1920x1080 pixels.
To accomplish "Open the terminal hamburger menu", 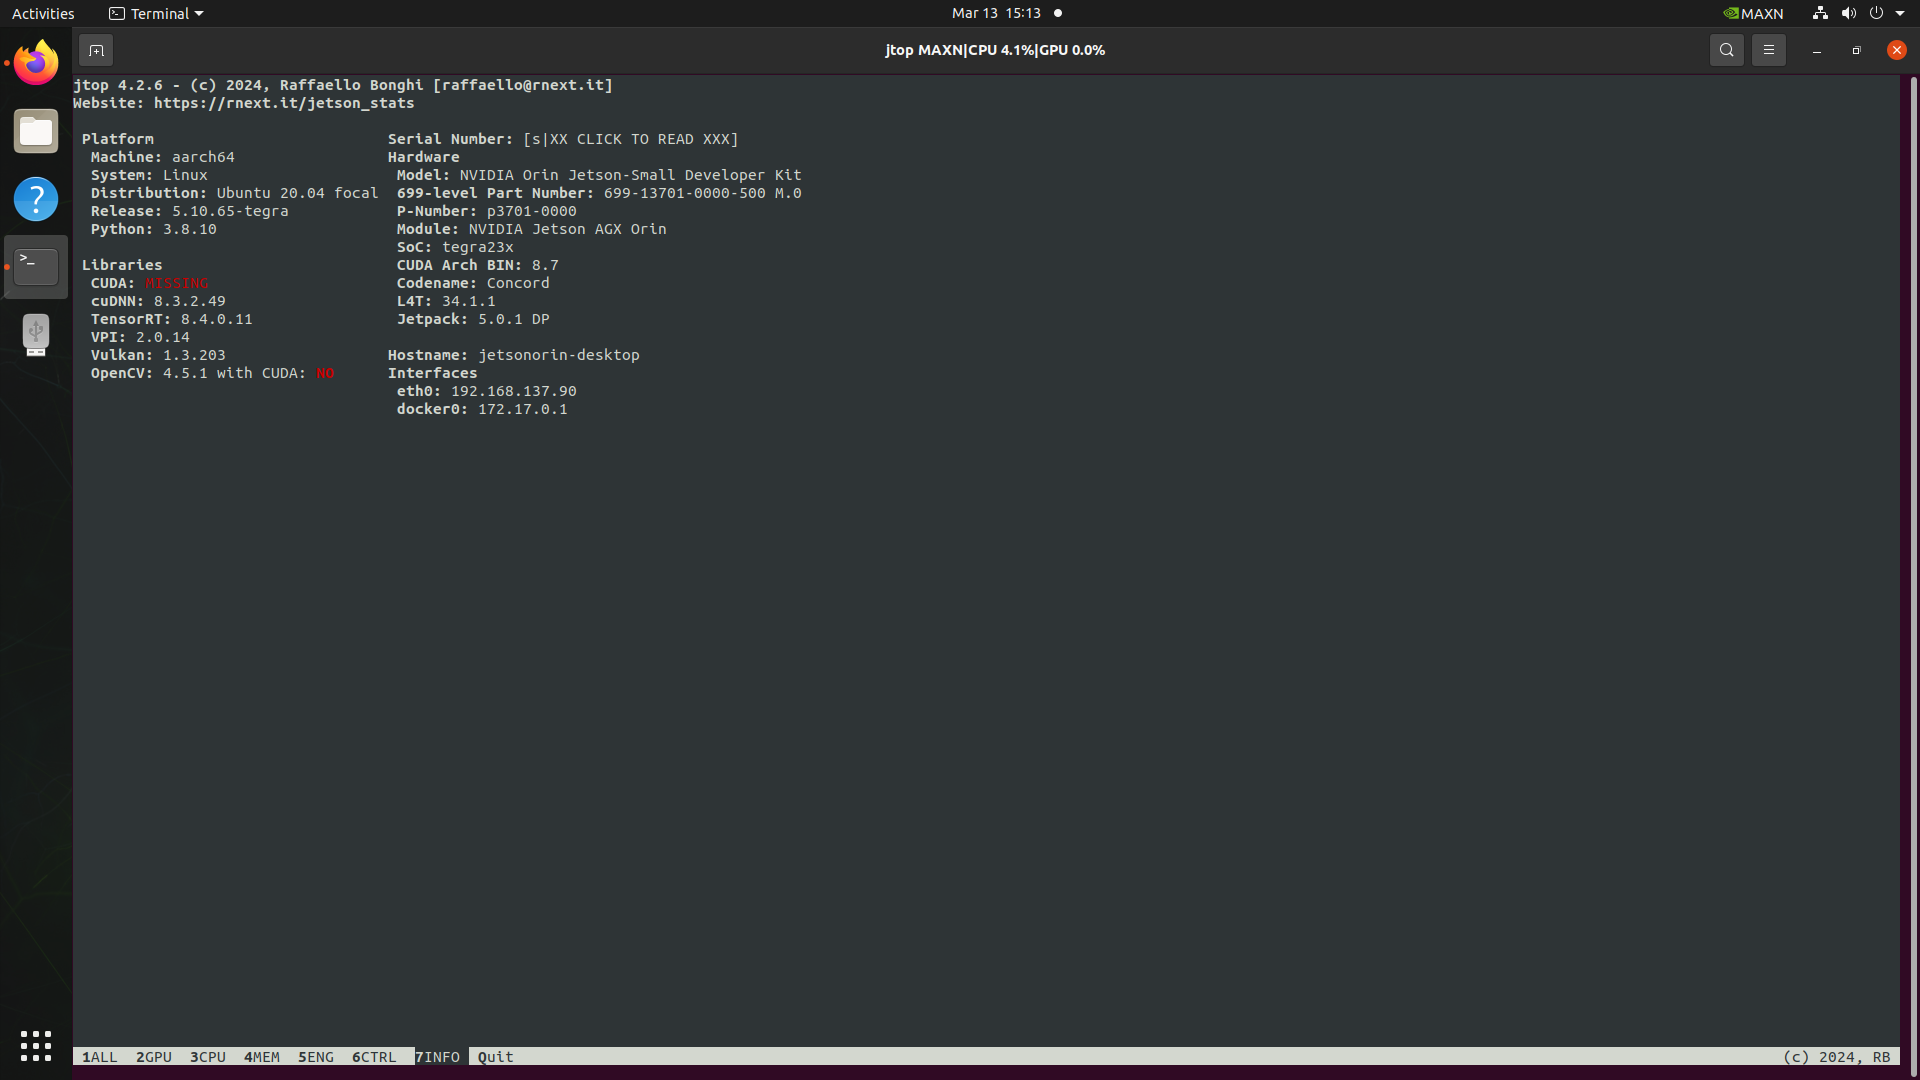I will tap(1768, 50).
